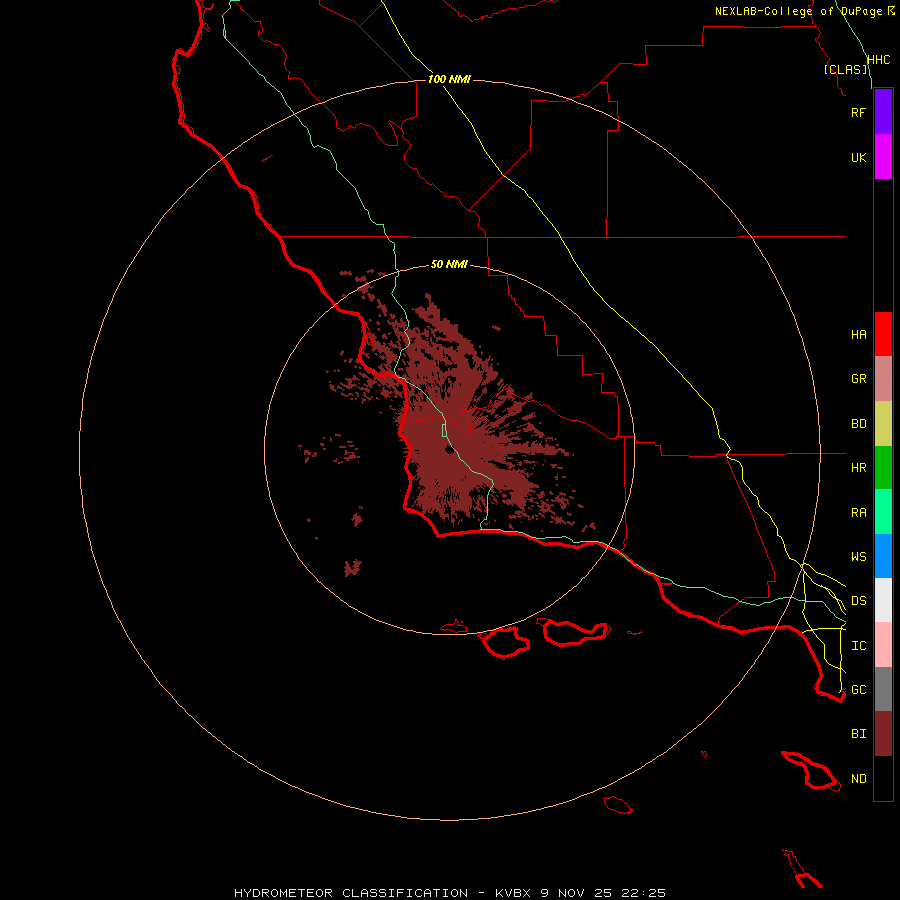Screen dimensions: 900x900
Task: Click the 'UK' legend label
Action: click(858, 157)
